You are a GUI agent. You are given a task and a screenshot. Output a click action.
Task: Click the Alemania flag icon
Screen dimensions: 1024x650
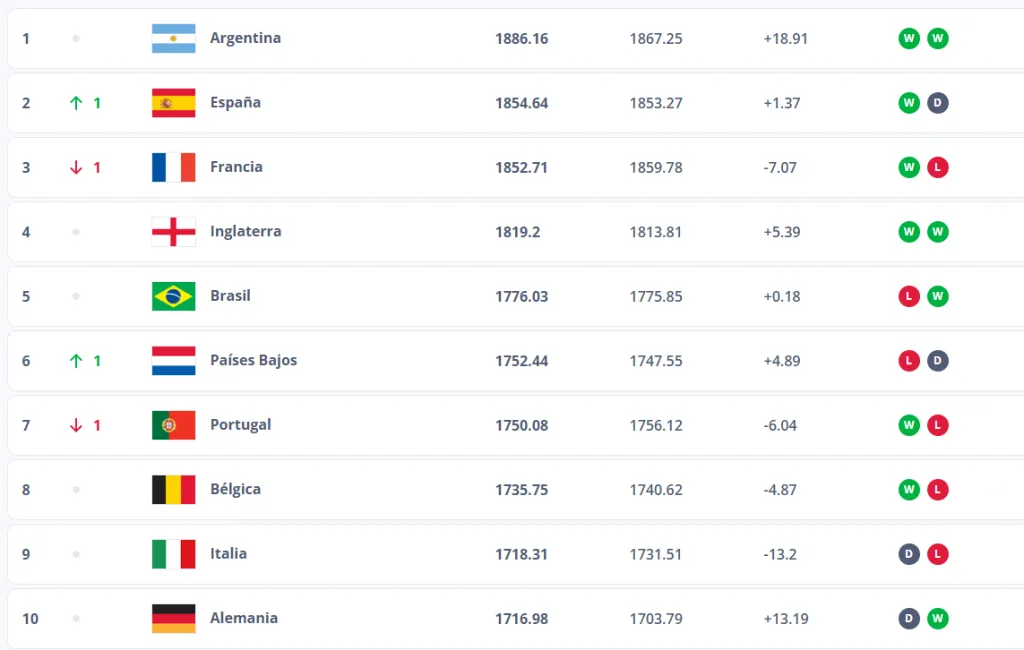(173, 619)
